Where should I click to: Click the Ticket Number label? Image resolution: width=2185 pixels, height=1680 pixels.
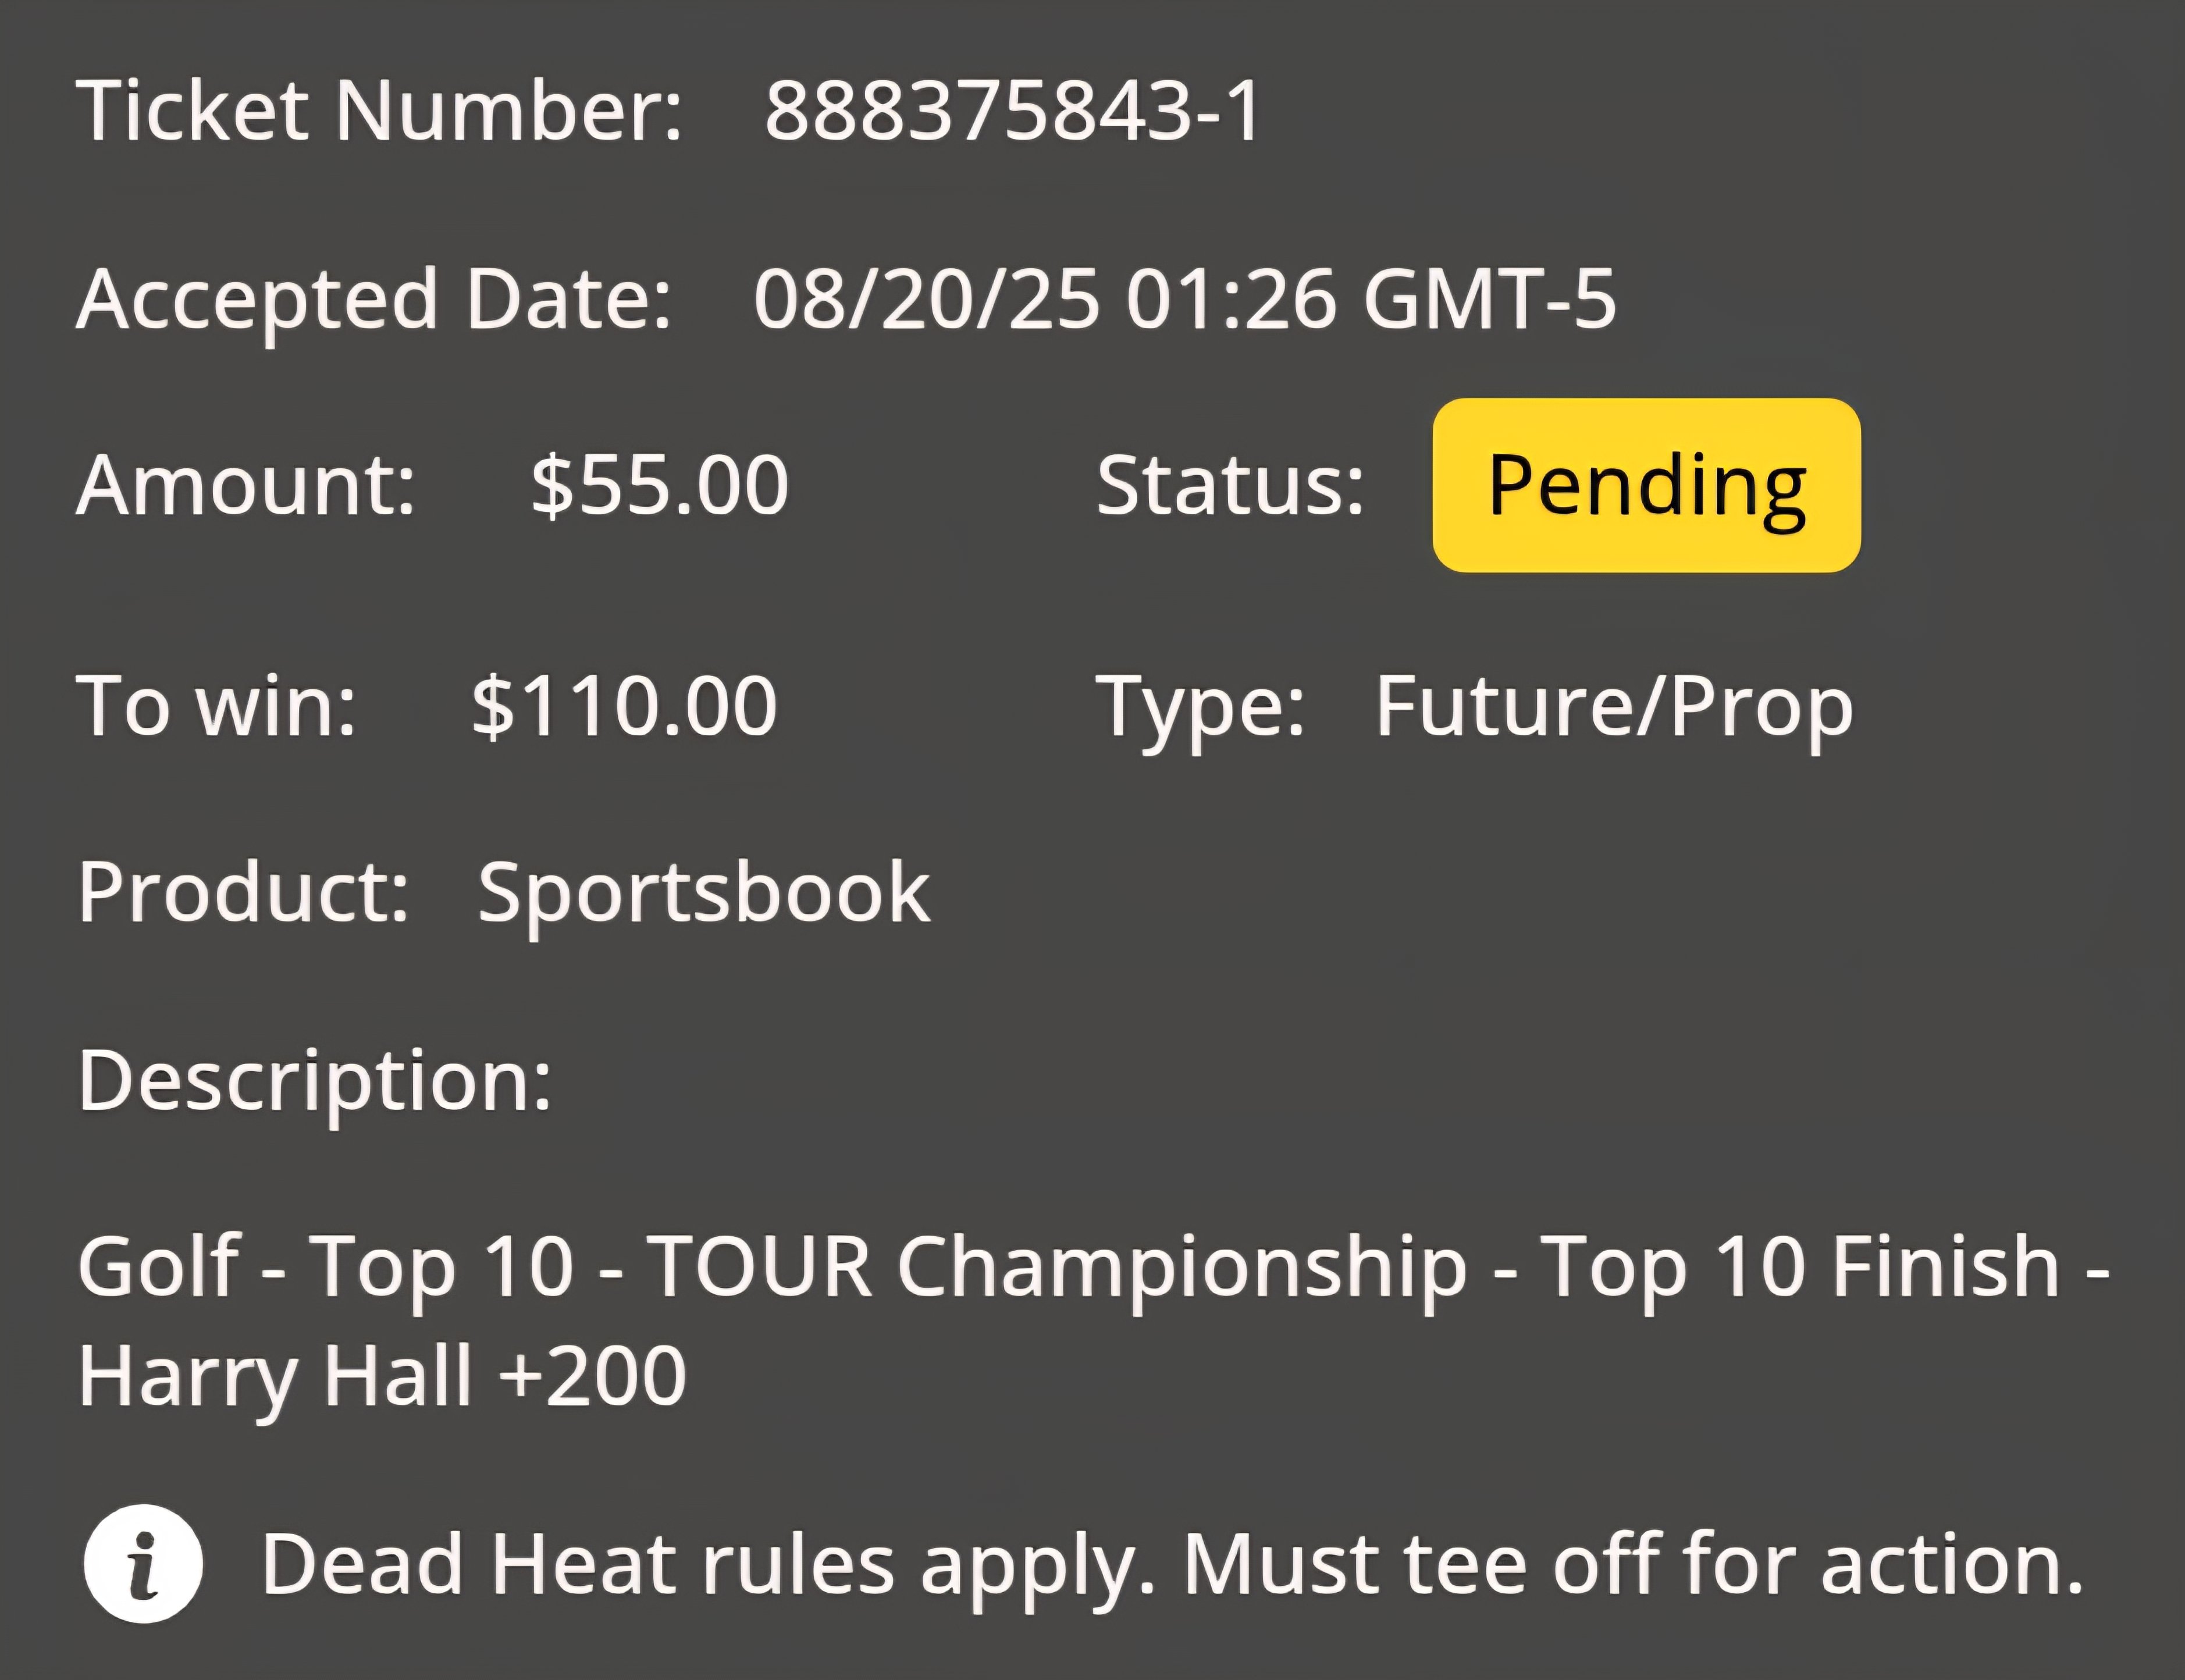pyautogui.click(x=380, y=111)
